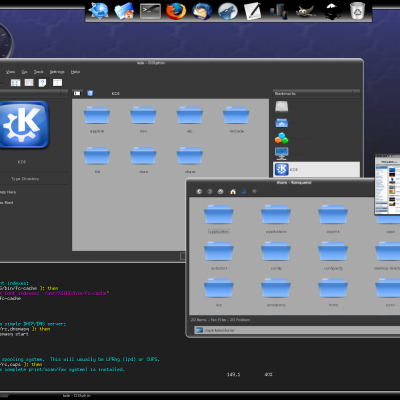Select the config folder in Konqueror
This screenshot has height=400, width=400.
pyautogui.click(x=276, y=256)
